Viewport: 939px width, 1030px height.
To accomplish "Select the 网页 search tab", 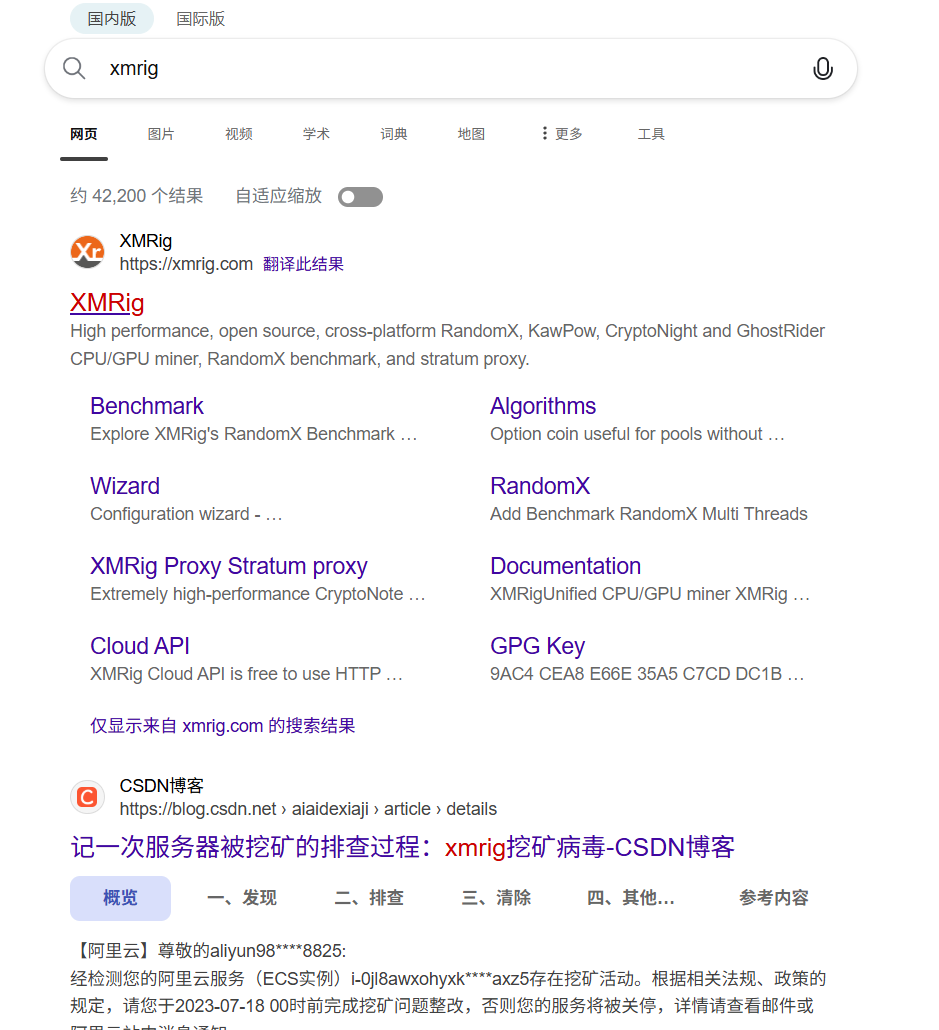I will [x=83, y=134].
